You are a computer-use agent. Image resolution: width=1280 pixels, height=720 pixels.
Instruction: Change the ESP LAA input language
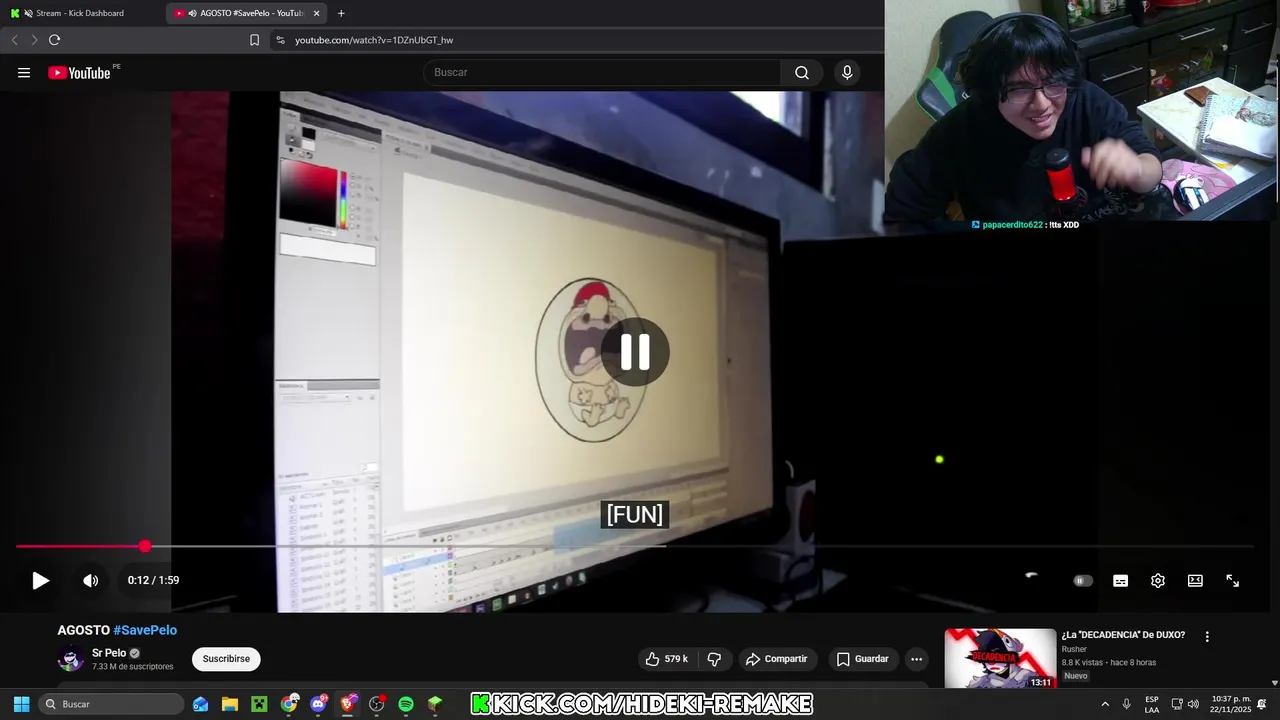click(1152, 704)
